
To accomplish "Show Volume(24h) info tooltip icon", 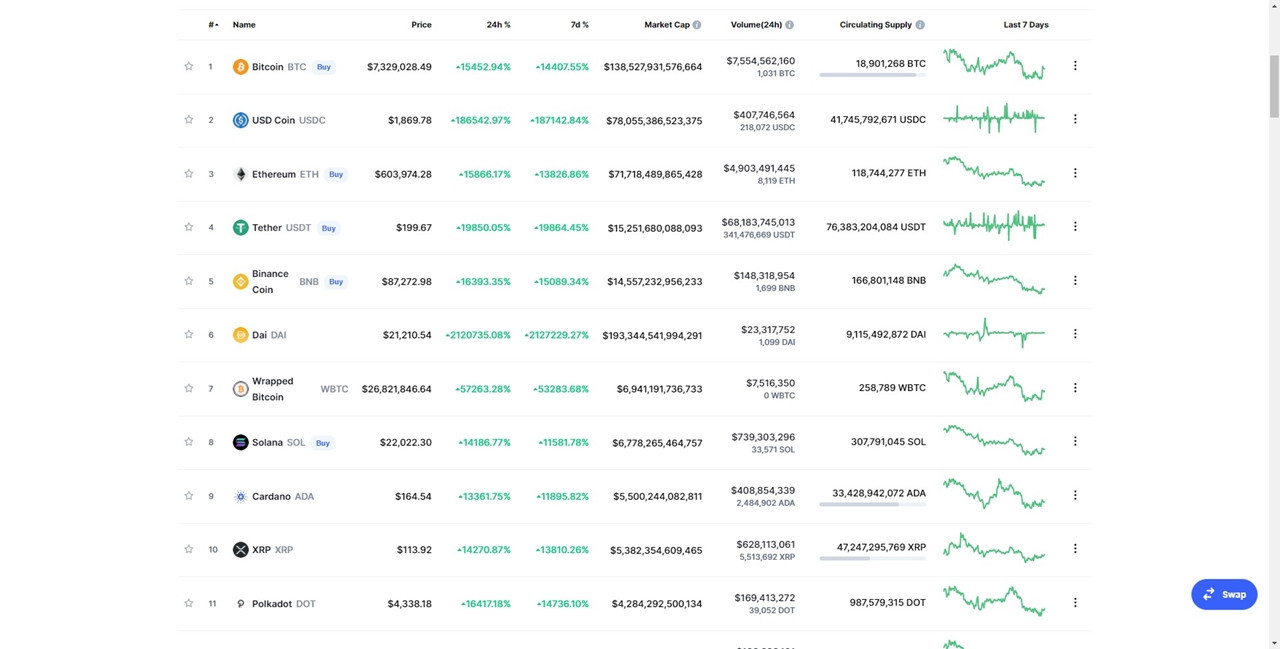I will click(x=789, y=25).
